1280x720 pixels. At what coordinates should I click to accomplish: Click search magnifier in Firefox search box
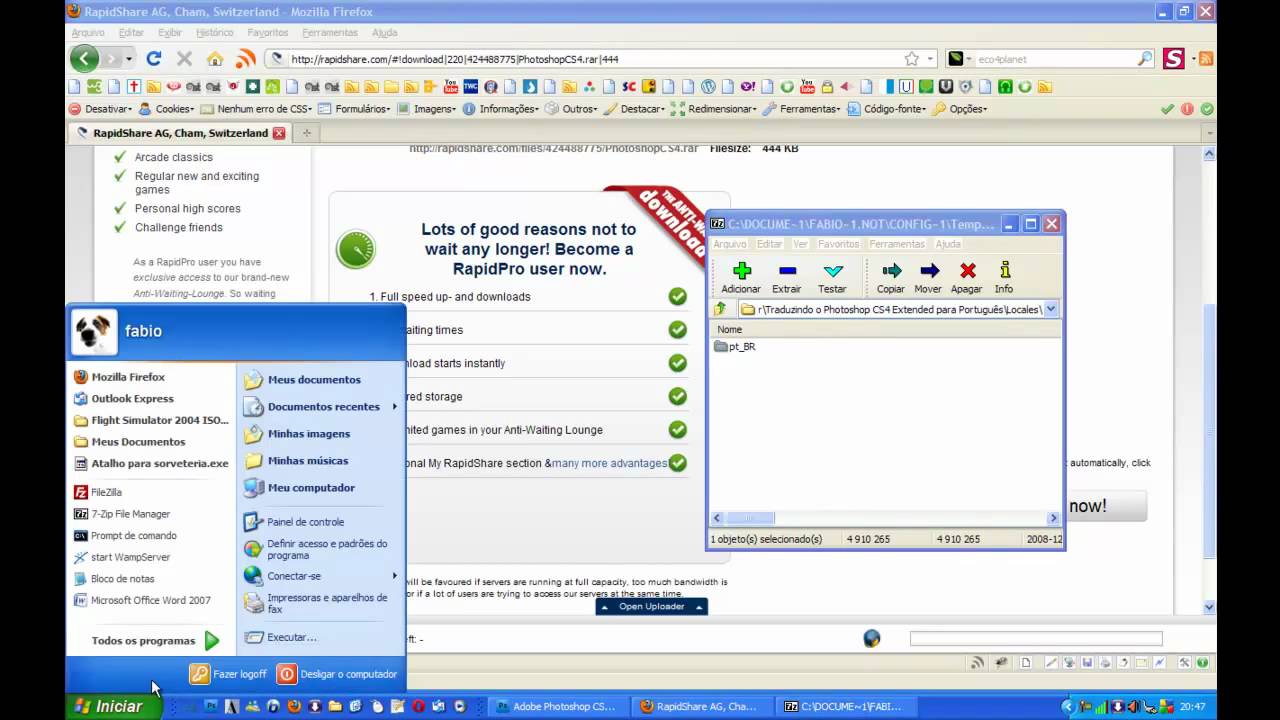click(x=1145, y=59)
